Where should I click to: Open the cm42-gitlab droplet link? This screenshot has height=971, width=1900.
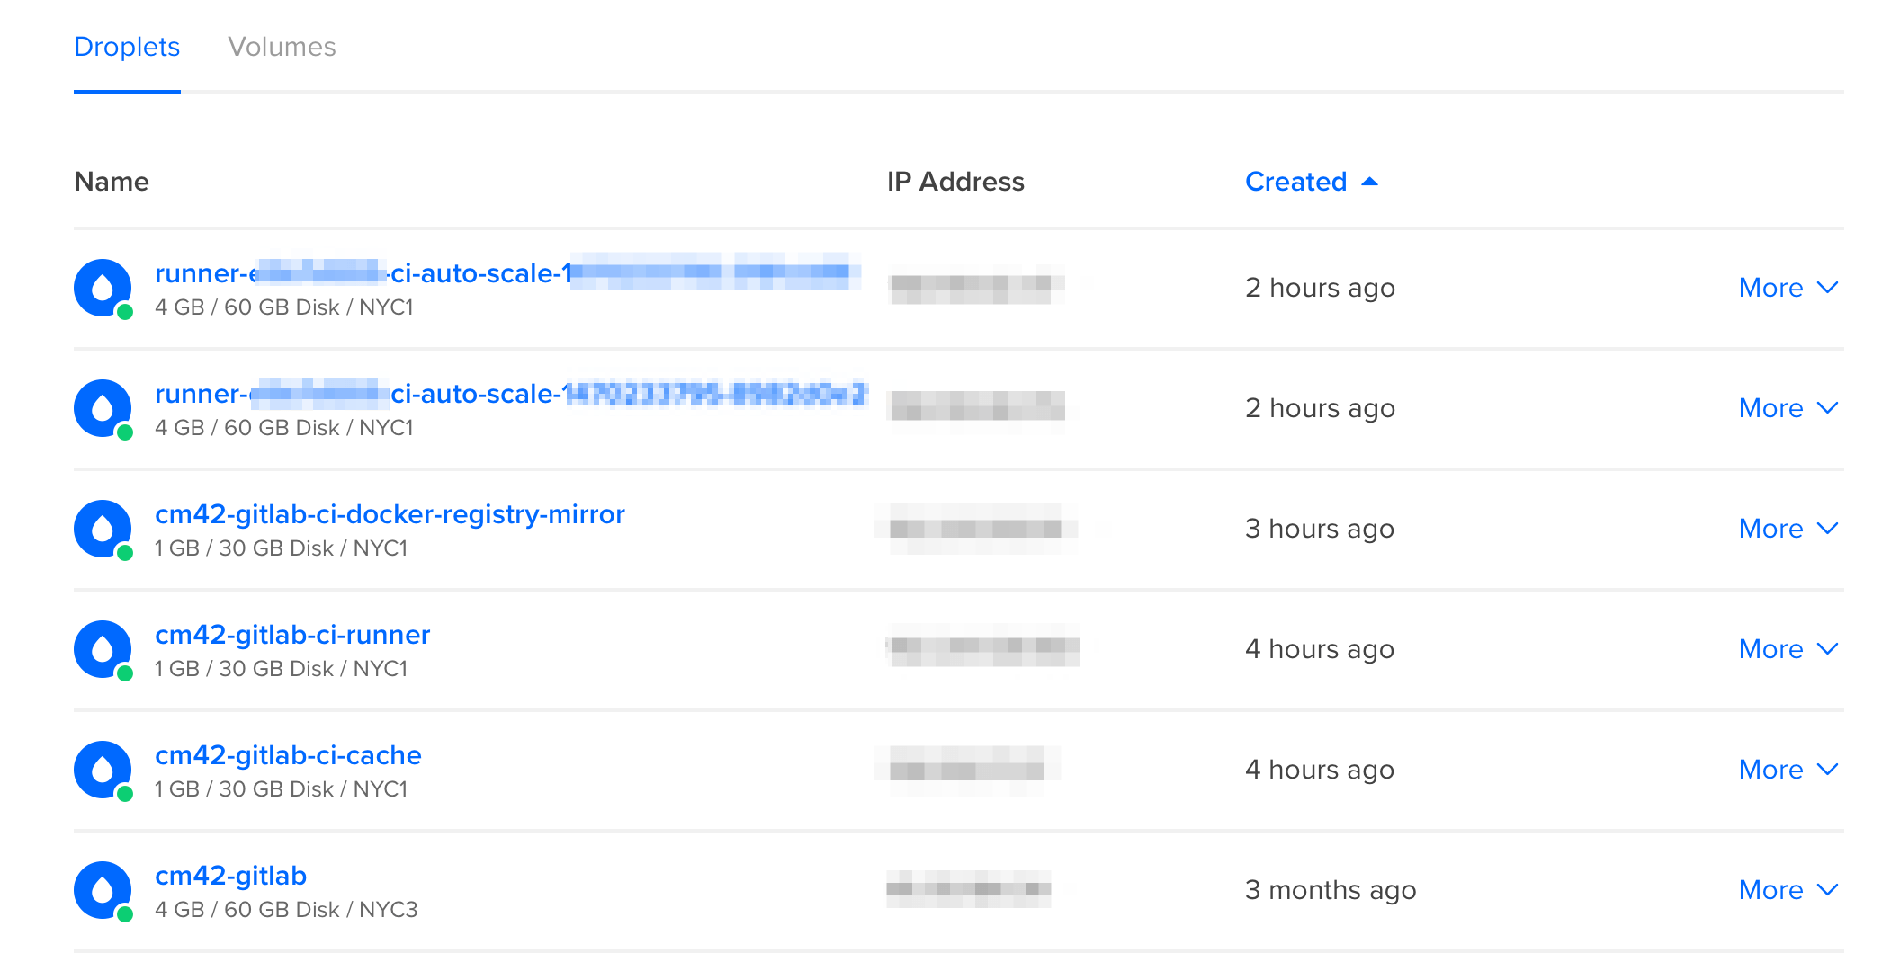230,876
